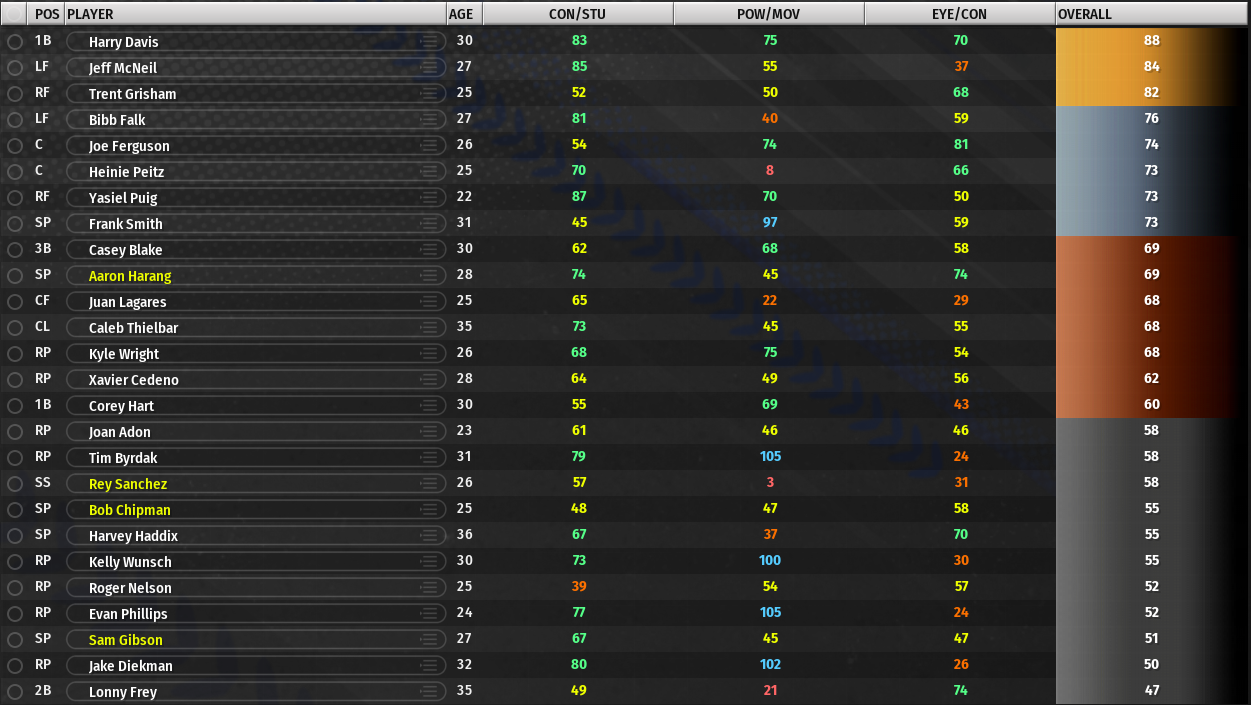This screenshot has width=1251, height=705.
Task: Select the radio button for Lonny Frey
Action: point(14,692)
